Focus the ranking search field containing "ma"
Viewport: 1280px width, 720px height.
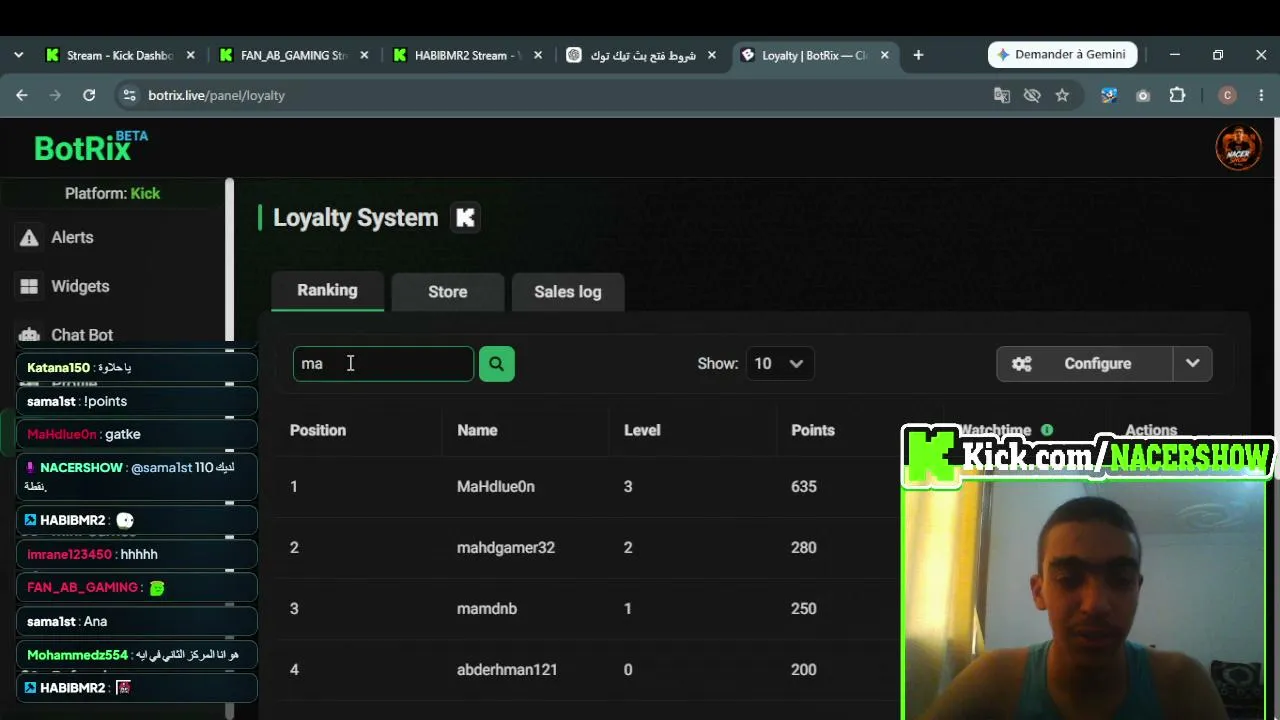(x=383, y=364)
